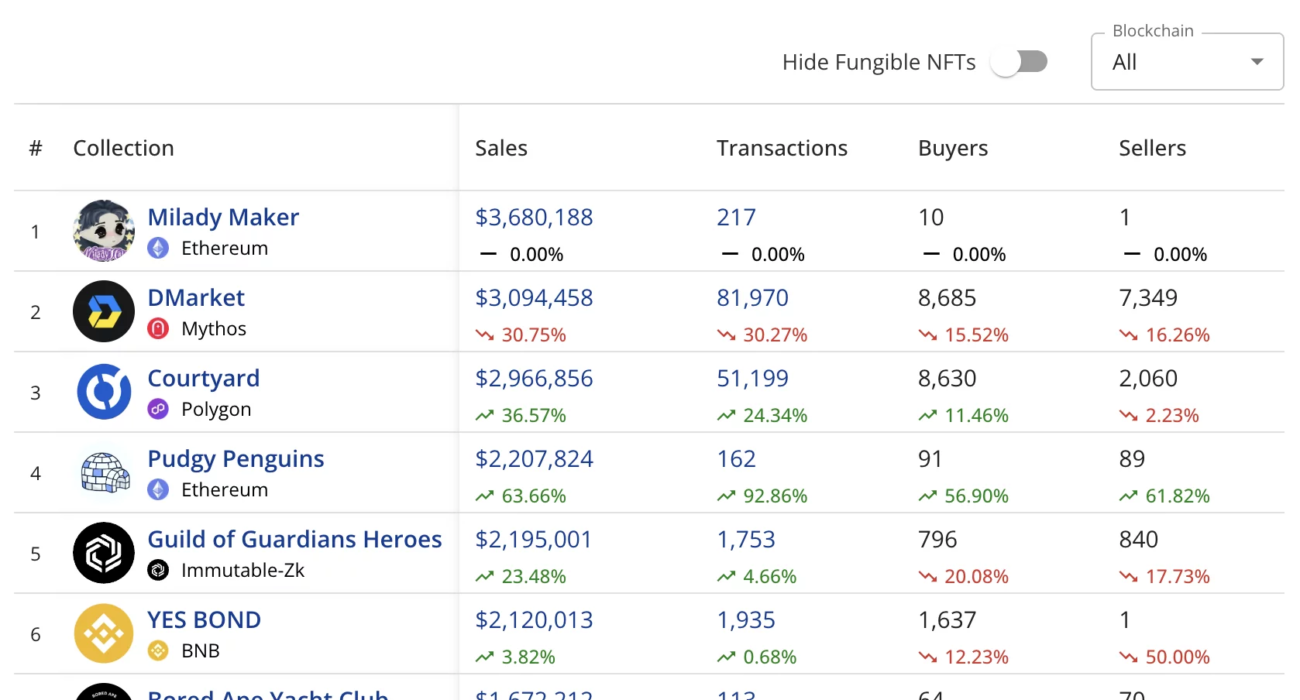Click the Pudgy Penguins igloo icon
This screenshot has height=700, width=1300.
(104, 473)
